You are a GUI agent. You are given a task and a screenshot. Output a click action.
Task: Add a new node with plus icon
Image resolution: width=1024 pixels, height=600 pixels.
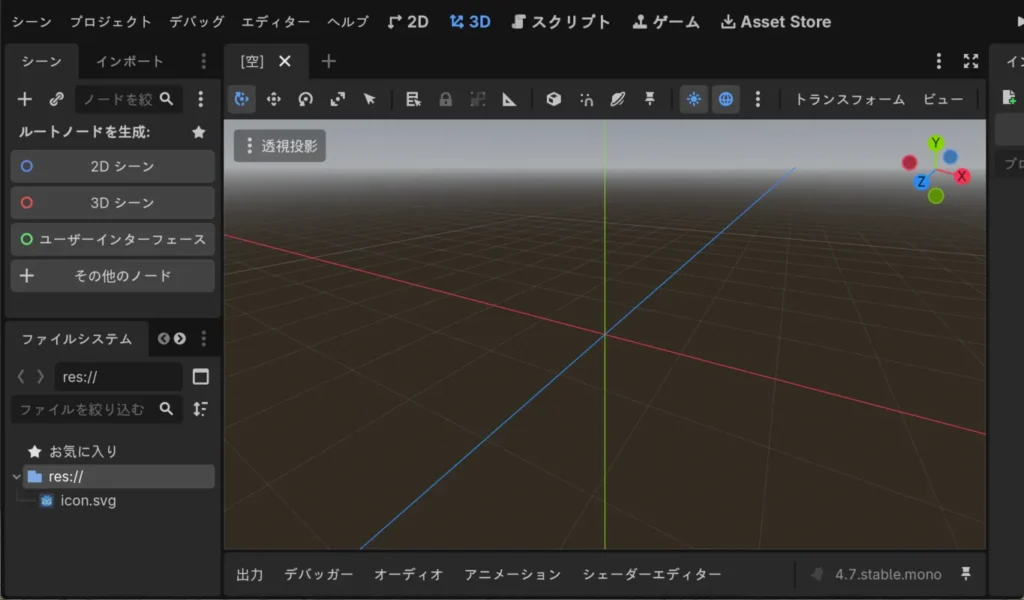coord(25,99)
